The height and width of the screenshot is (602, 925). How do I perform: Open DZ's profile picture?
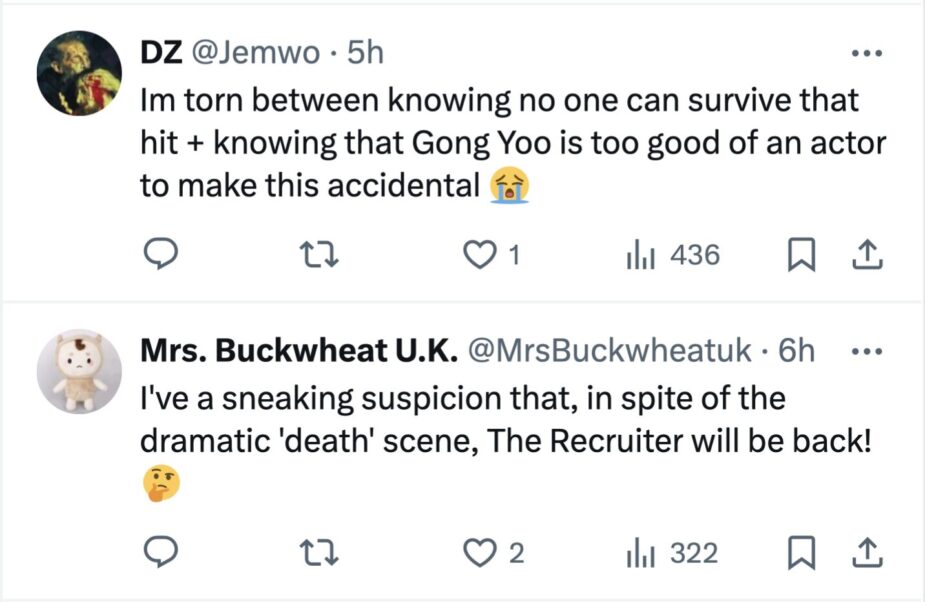pyautogui.click(x=78, y=73)
